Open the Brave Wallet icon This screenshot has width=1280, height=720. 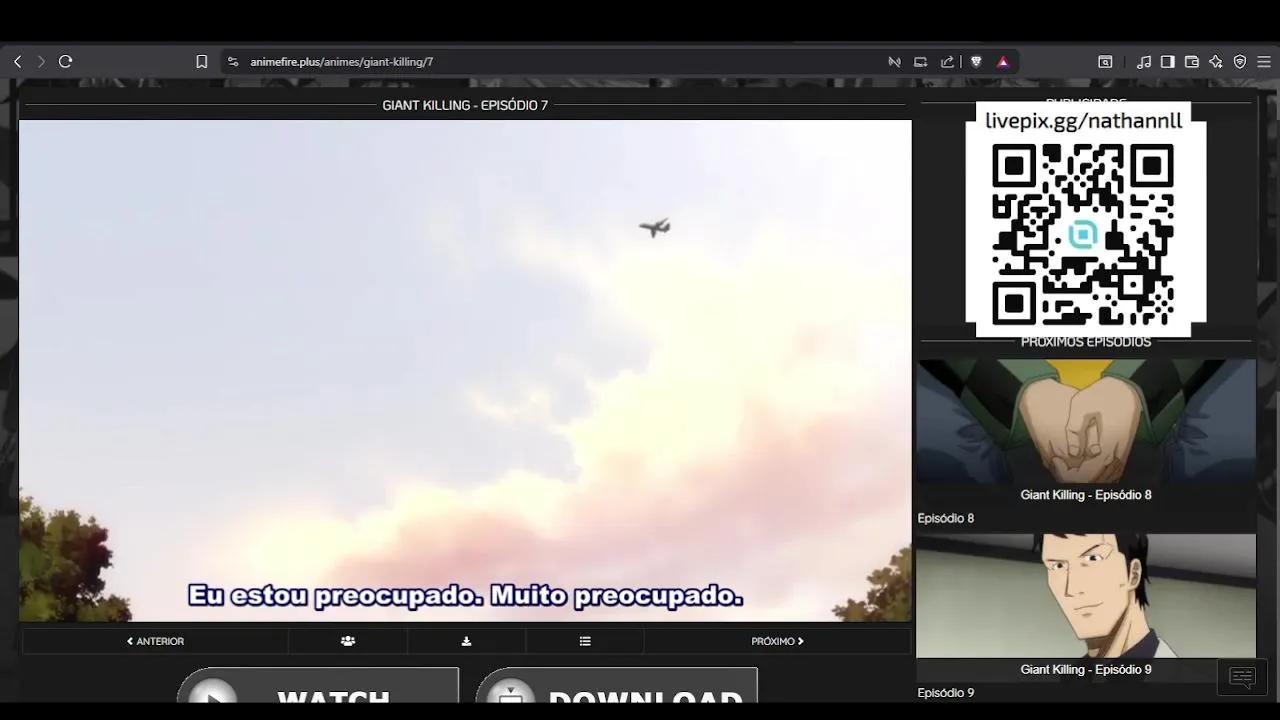(1191, 62)
